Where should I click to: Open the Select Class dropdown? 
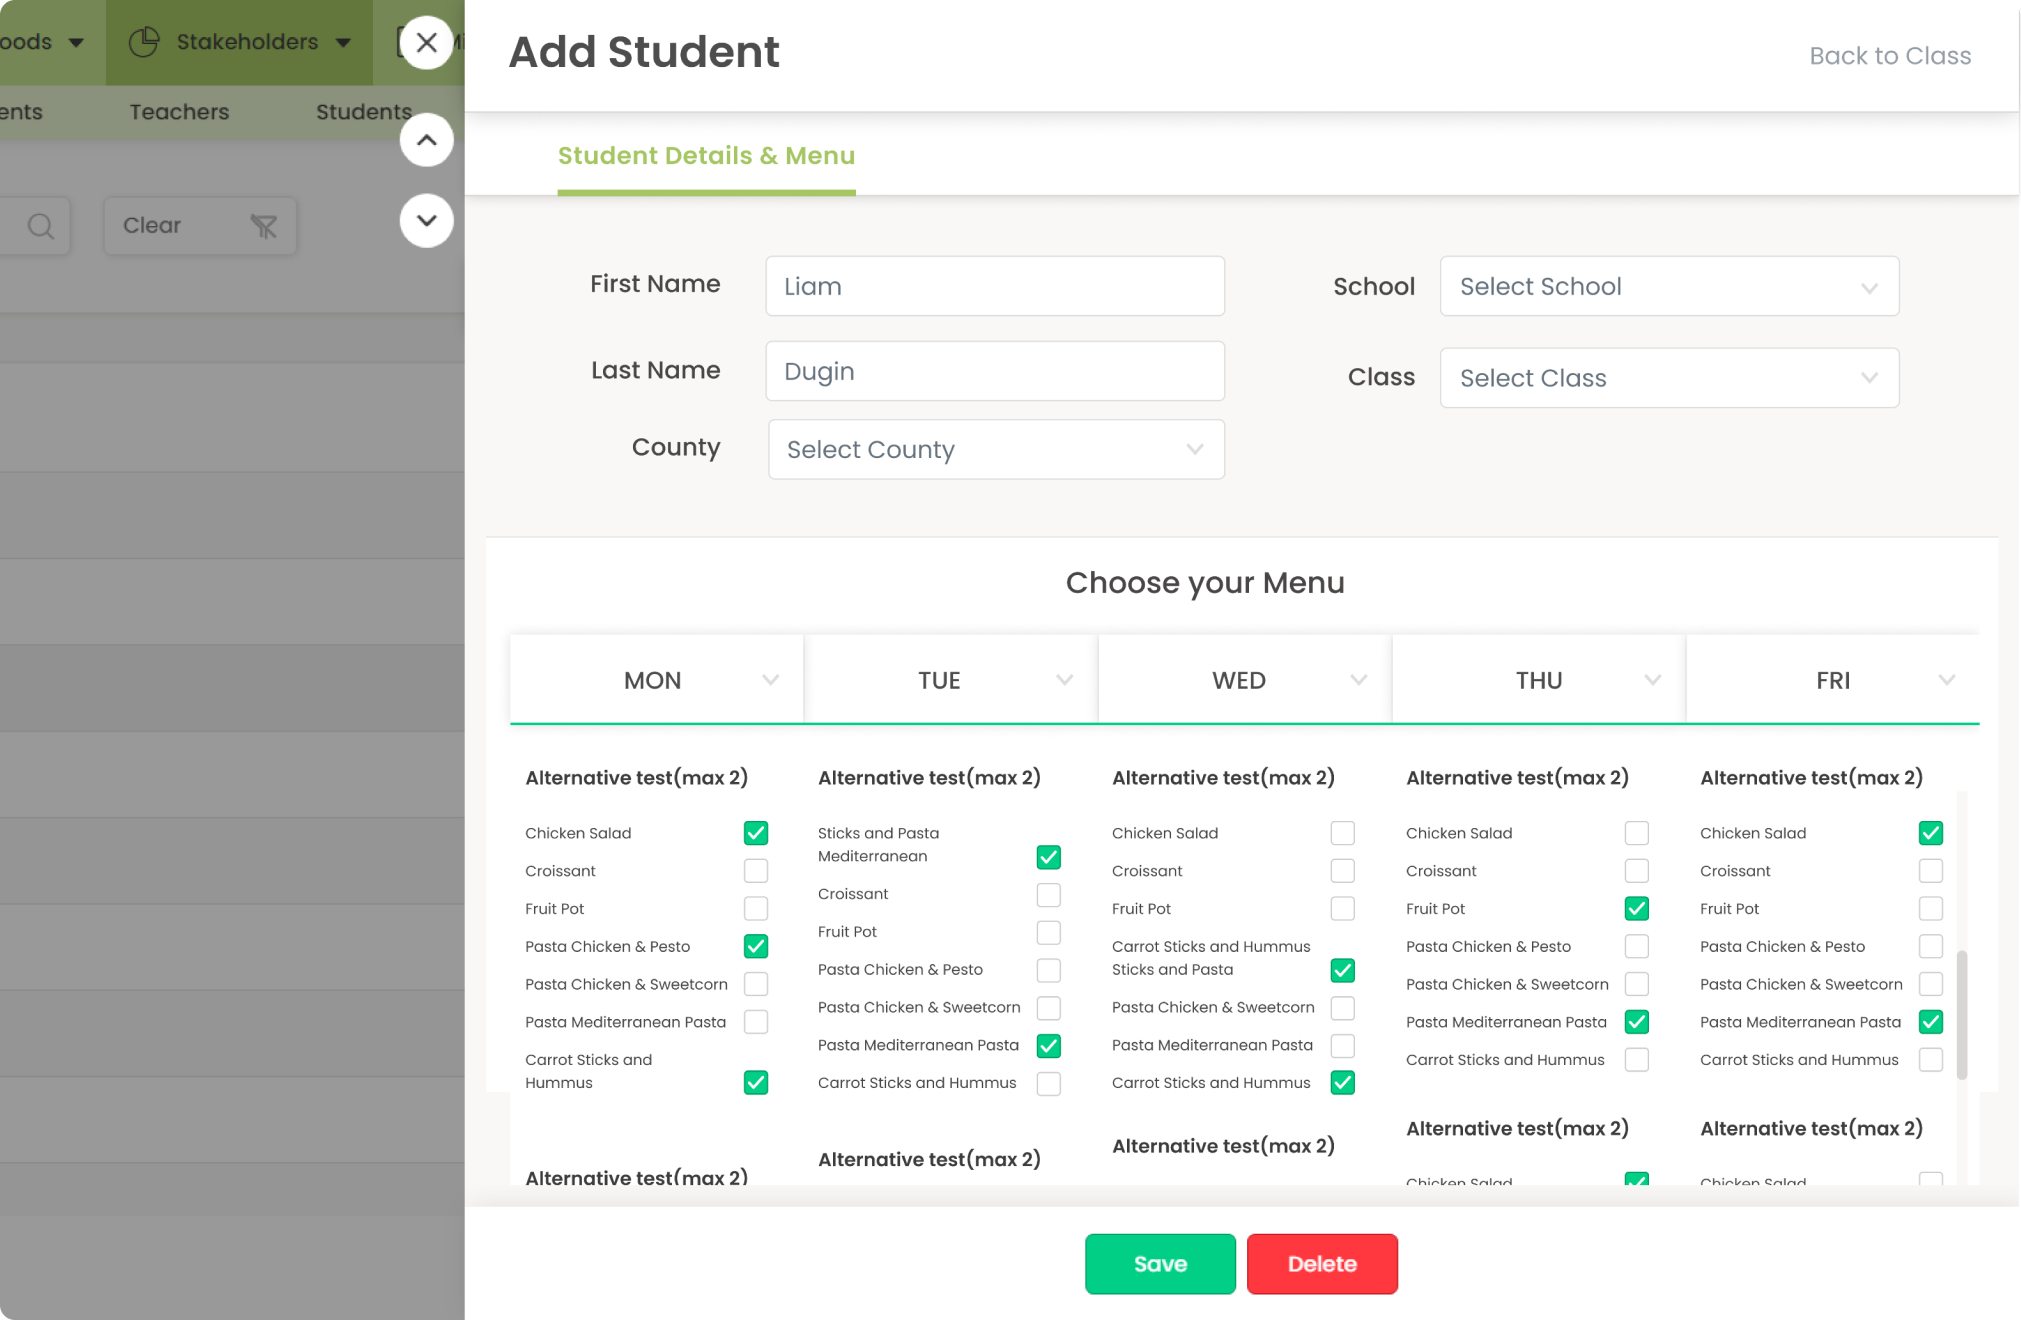pos(1669,378)
